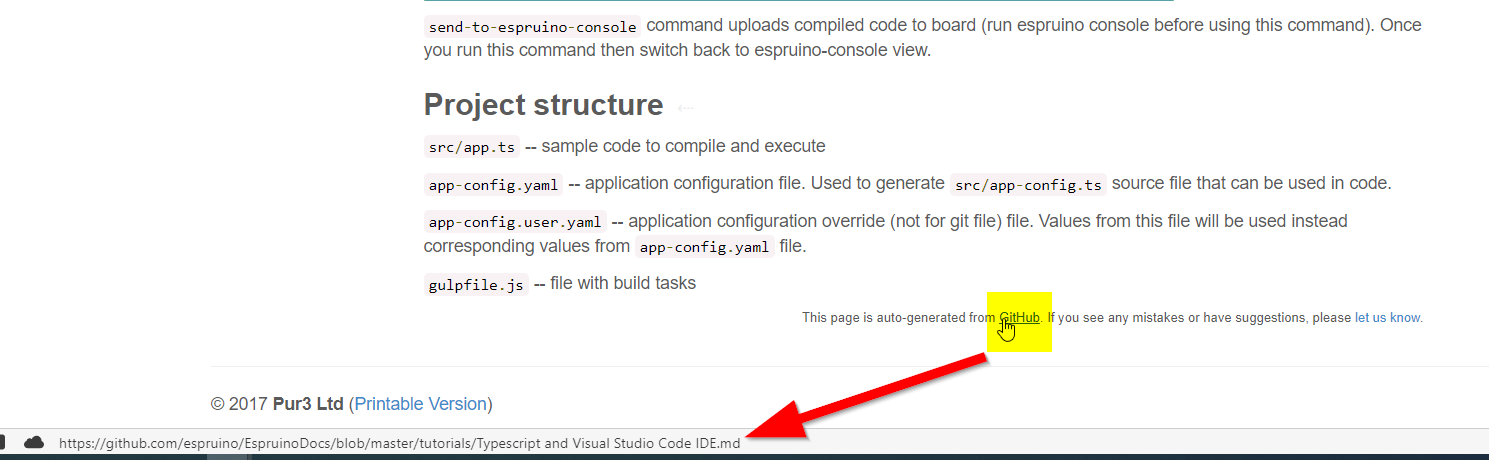The image size is (1489, 460).
Task: Click 'file with build tasks' description
Action: click(x=622, y=284)
